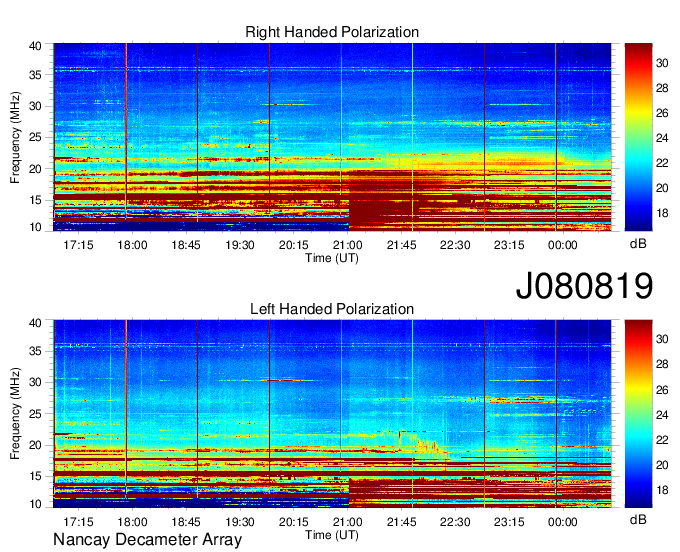Click the 18:45 time tick under Left Handed plot
Screen dimensions: 680x552
point(186,522)
